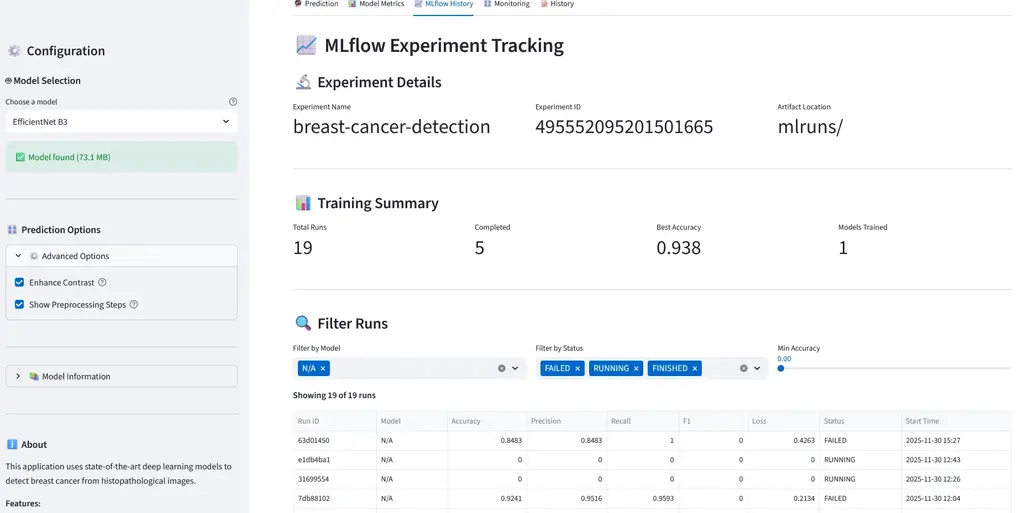Remove the N/A model filter tag
The image size is (1024, 513).
(323, 369)
